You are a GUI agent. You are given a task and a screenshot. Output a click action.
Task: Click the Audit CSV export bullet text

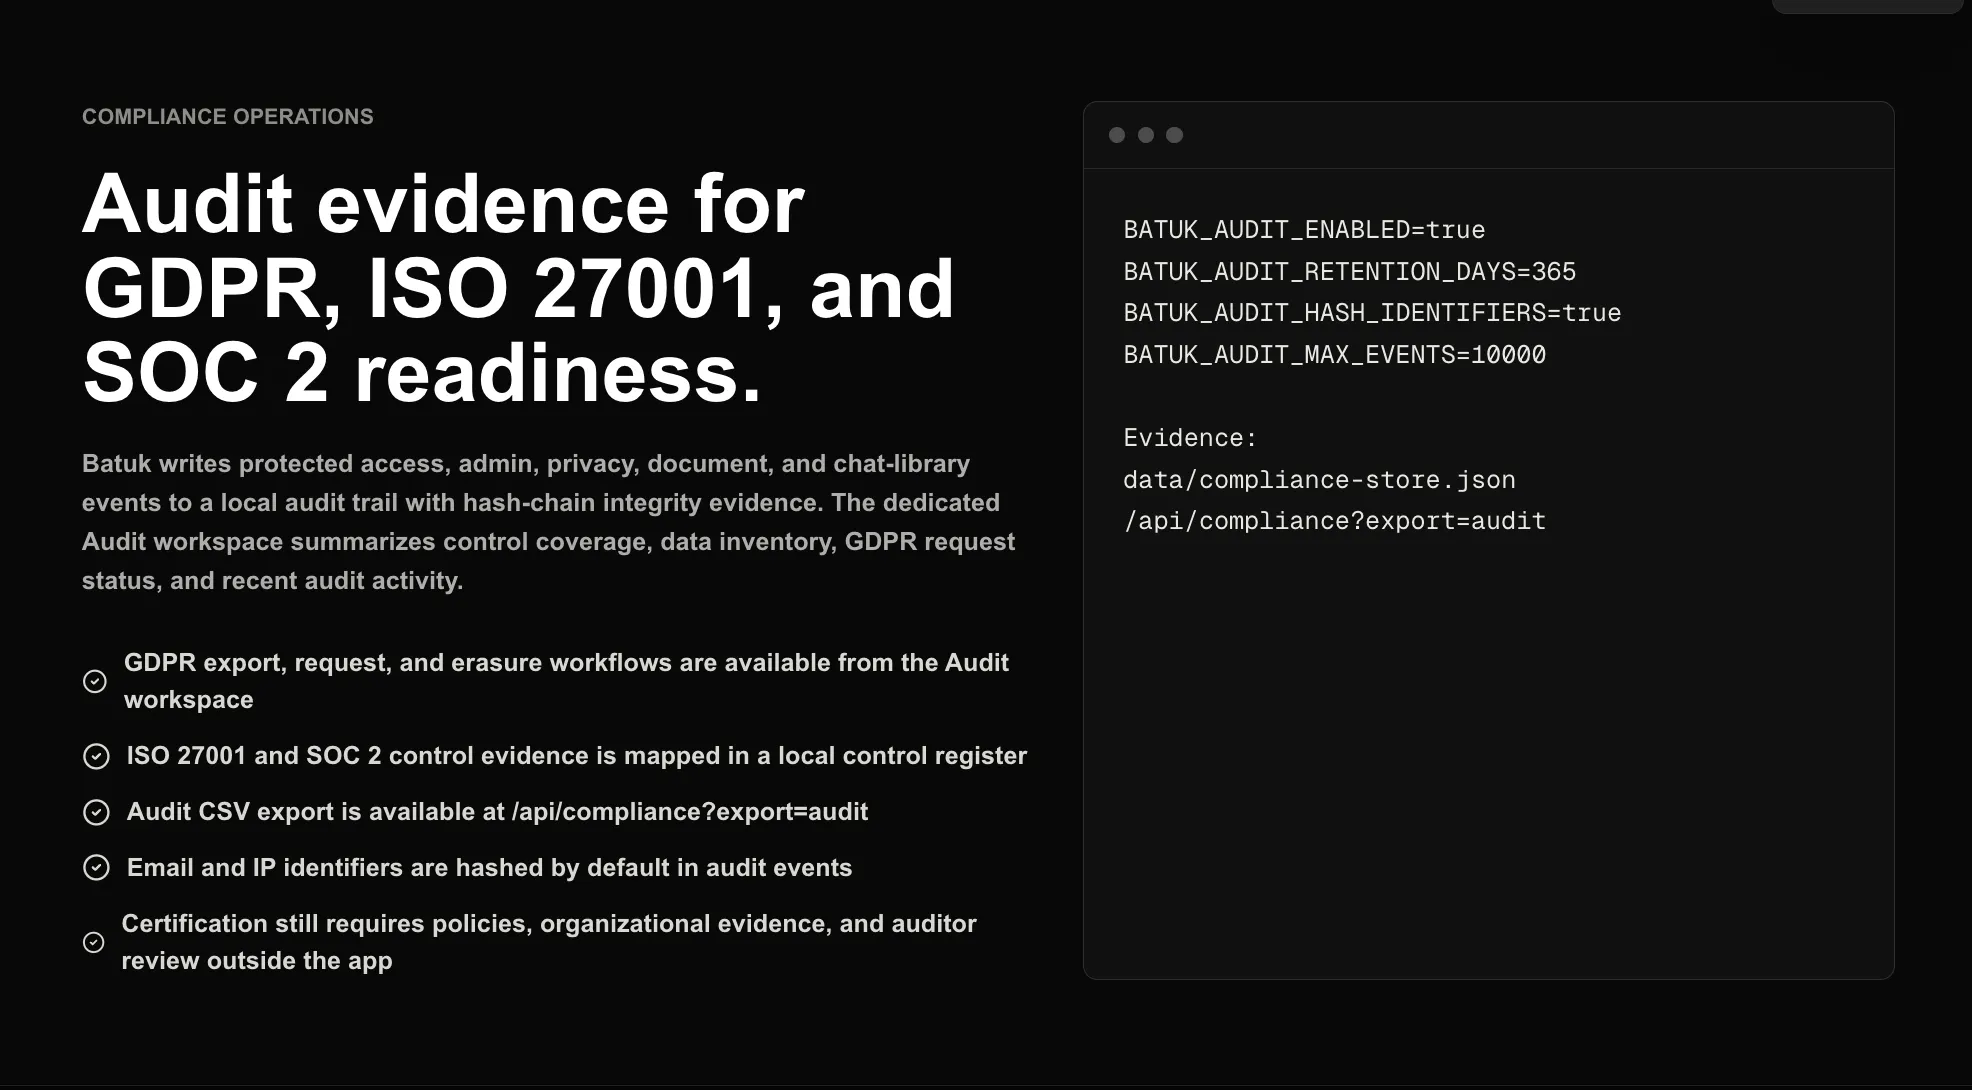click(497, 812)
